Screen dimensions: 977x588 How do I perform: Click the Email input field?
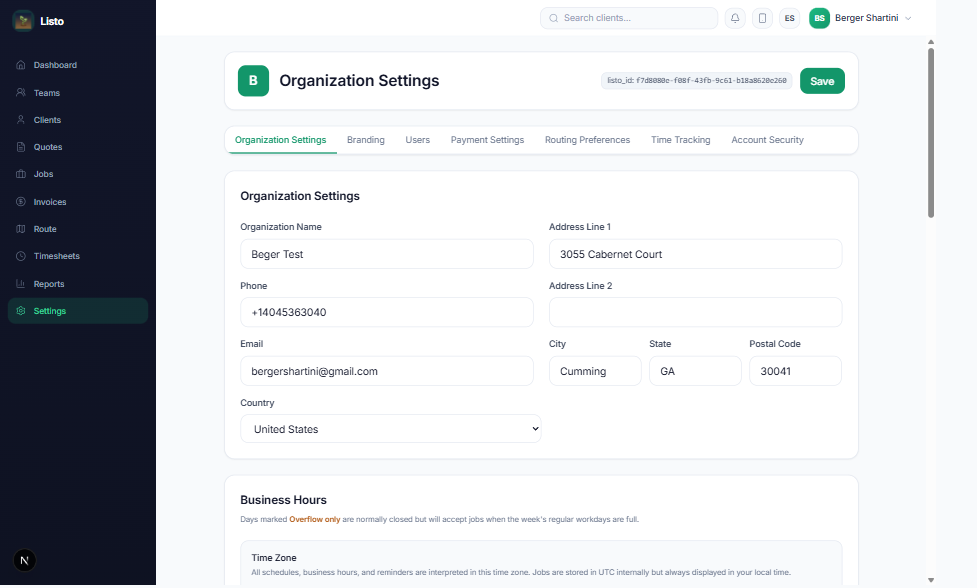click(387, 371)
